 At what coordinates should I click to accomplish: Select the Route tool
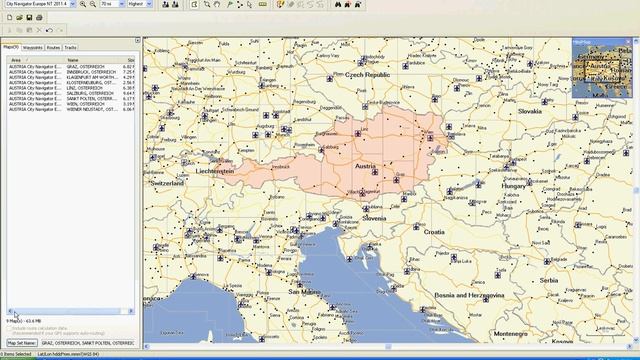(x=240, y=4)
